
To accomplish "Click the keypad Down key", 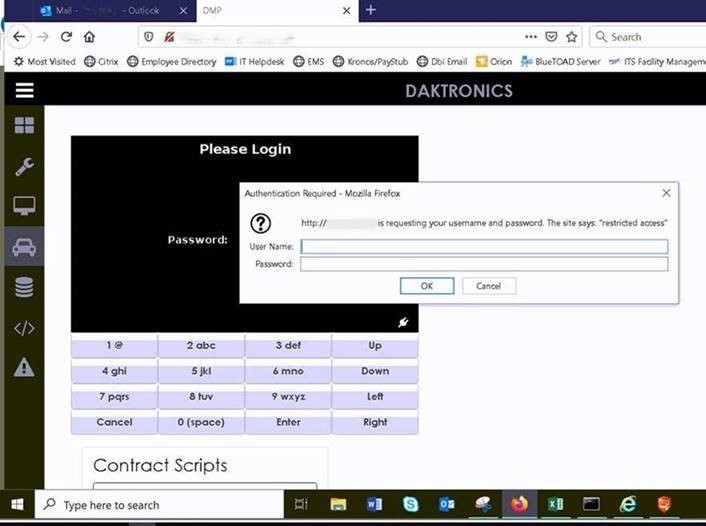I will tap(375, 371).
